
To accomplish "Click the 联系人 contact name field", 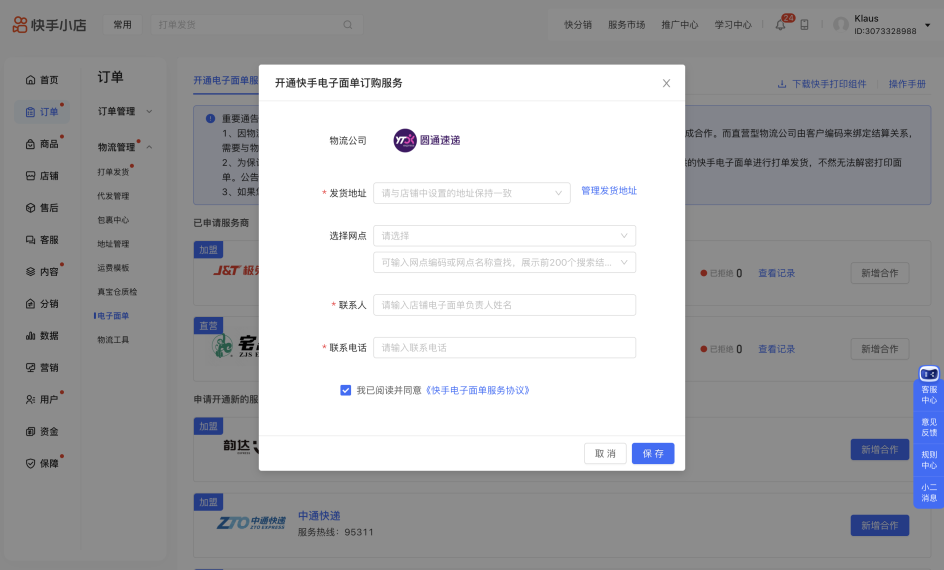I will tap(504, 305).
